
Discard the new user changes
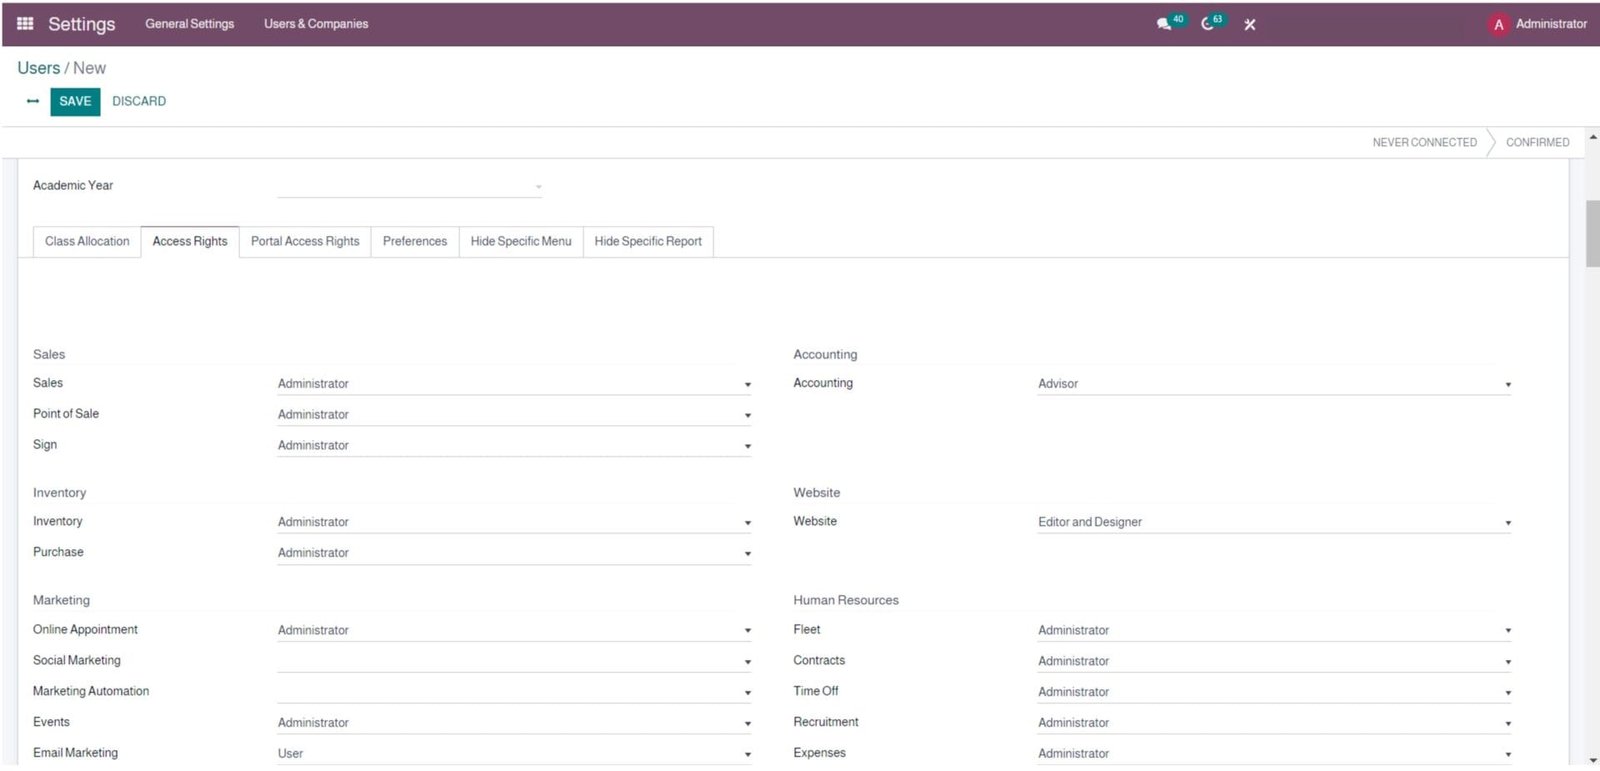click(x=139, y=101)
